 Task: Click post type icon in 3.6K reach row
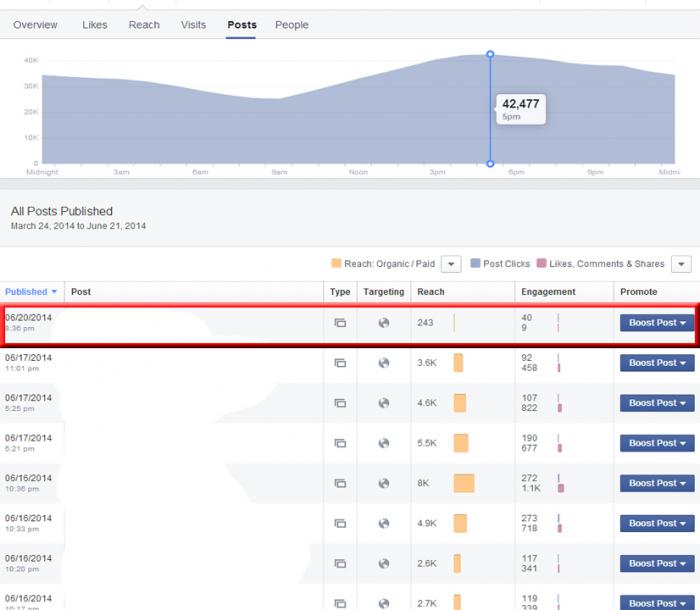(340, 363)
